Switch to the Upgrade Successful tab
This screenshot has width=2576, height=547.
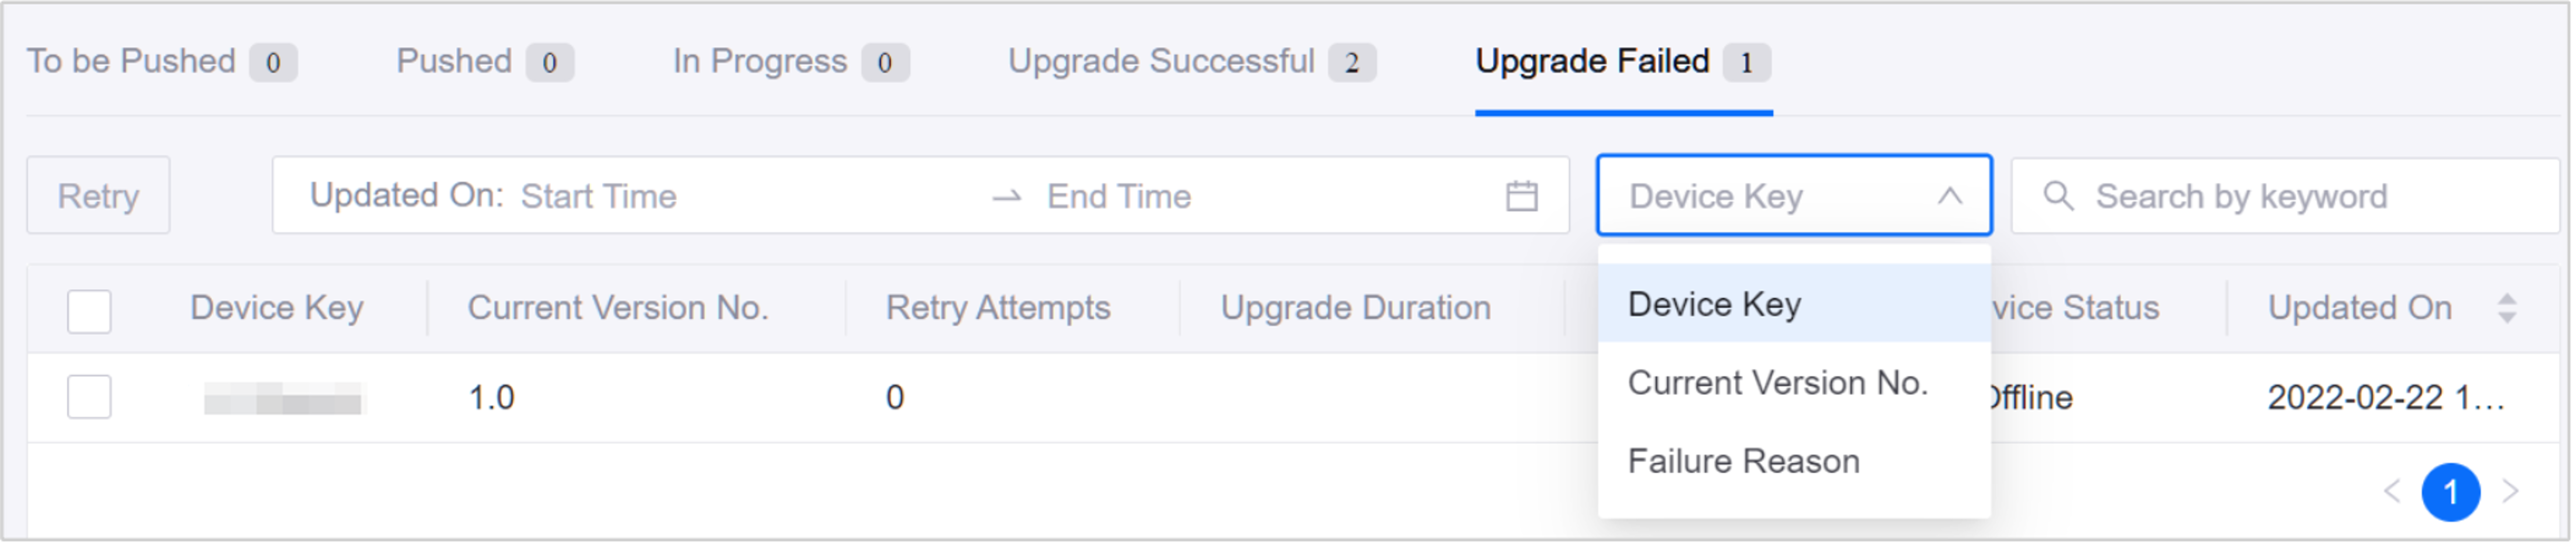point(1160,61)
